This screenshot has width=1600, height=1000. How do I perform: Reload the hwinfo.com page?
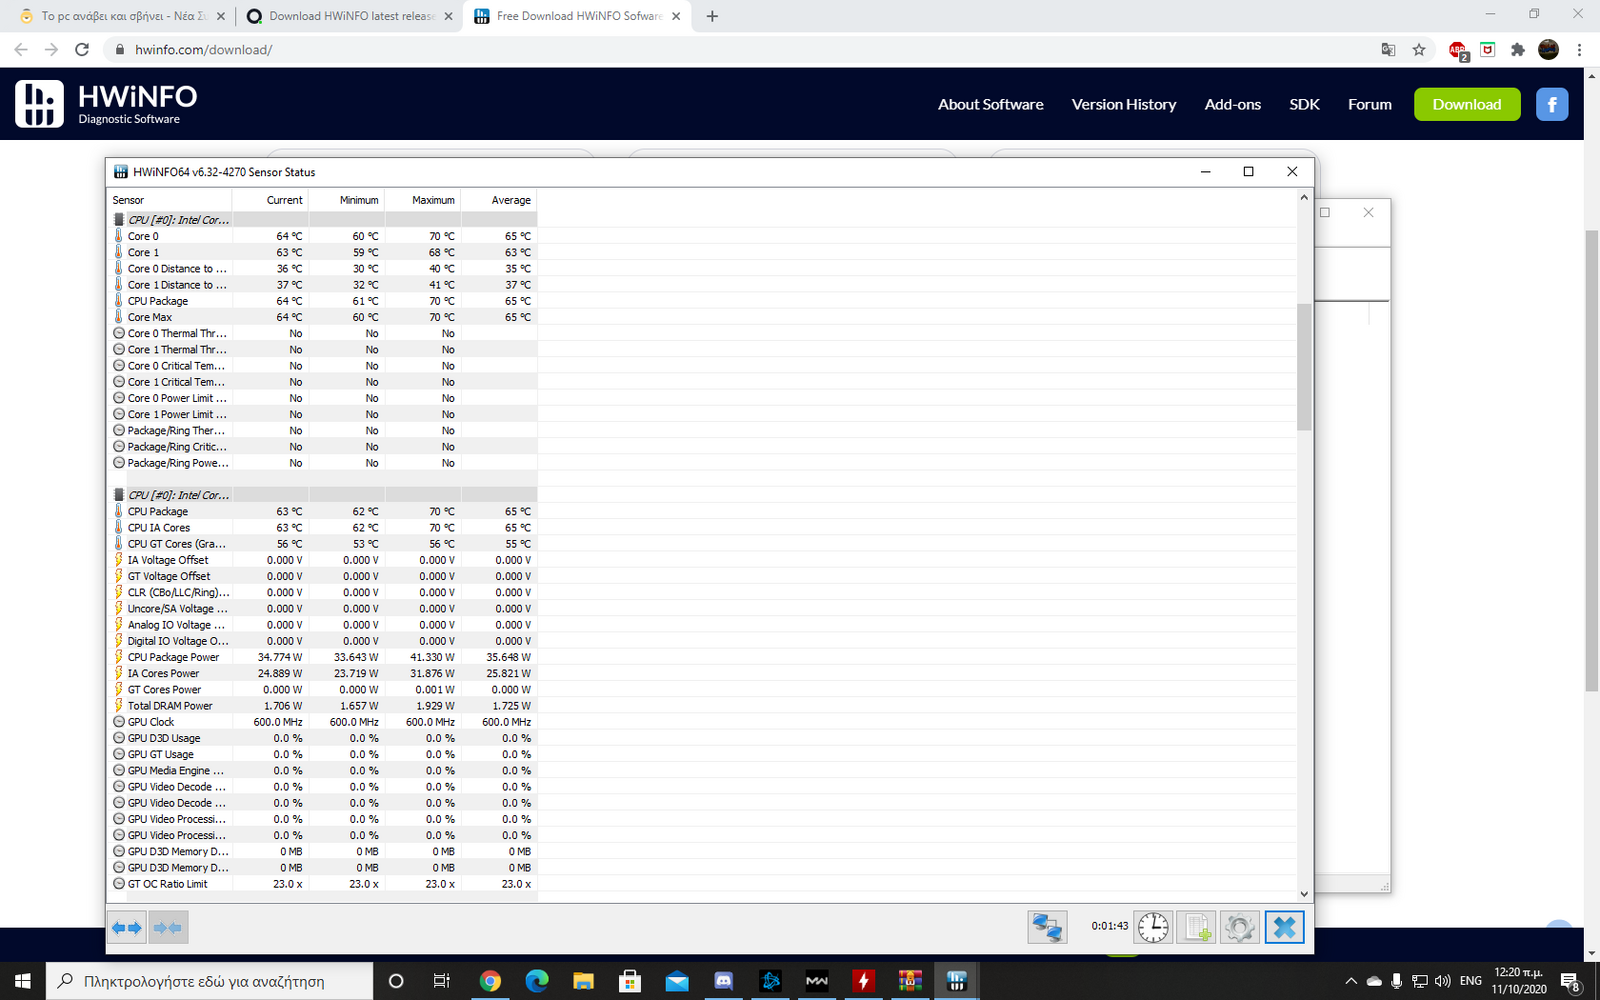(82, 49)
